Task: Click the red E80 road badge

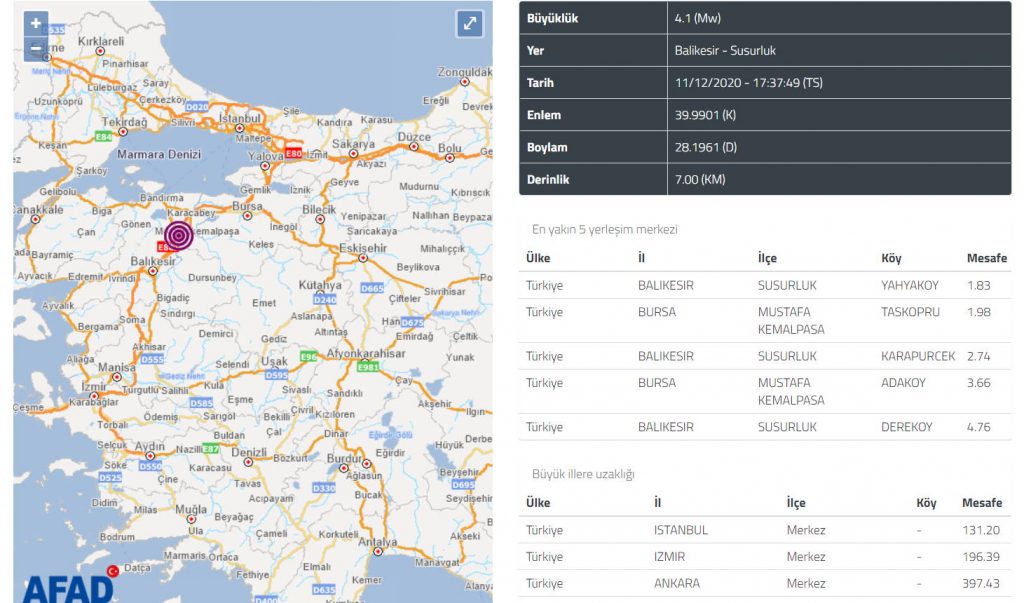Action: [x=293, y=154]
